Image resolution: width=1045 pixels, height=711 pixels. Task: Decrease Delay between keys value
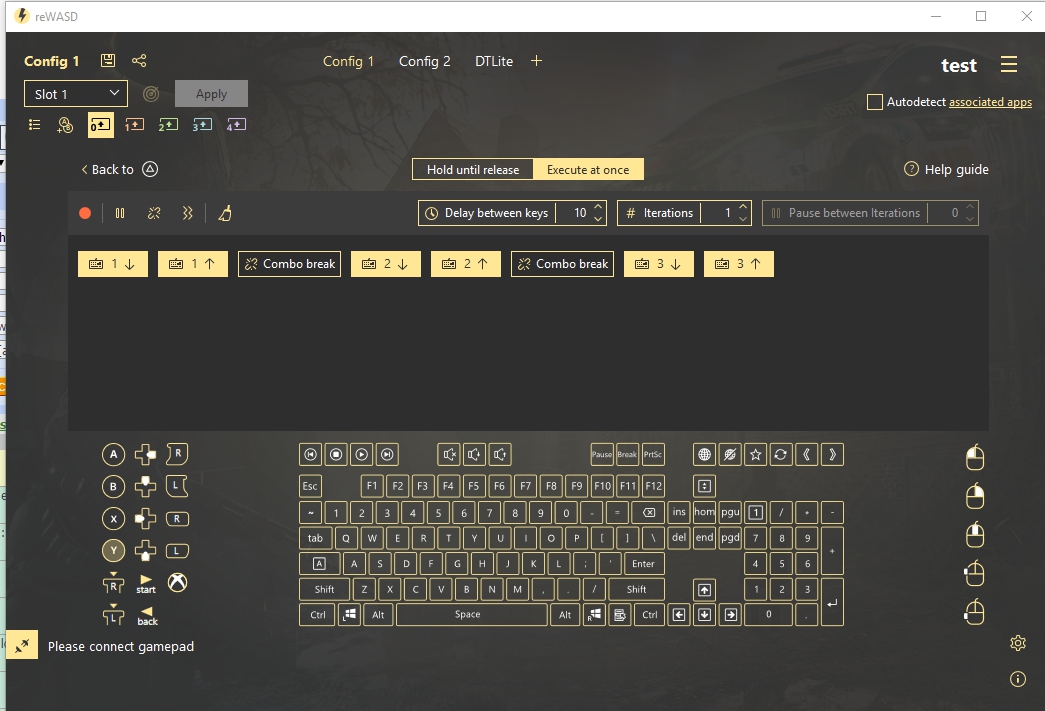point(598,219)
